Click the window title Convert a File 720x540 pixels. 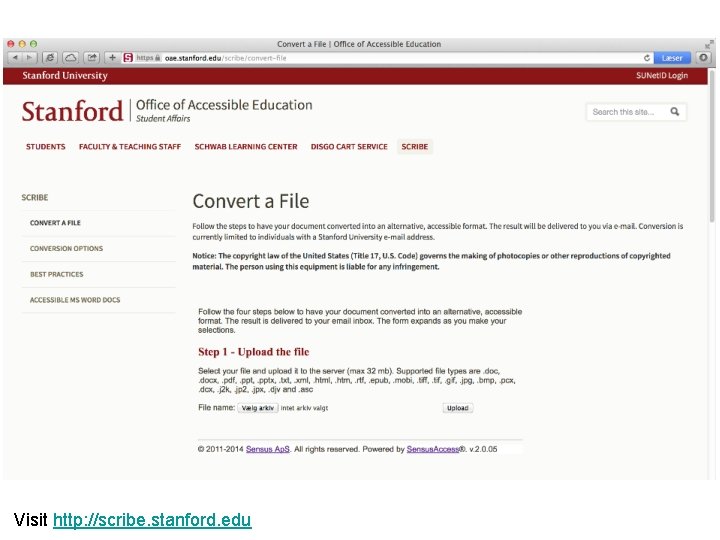(359, 45)
